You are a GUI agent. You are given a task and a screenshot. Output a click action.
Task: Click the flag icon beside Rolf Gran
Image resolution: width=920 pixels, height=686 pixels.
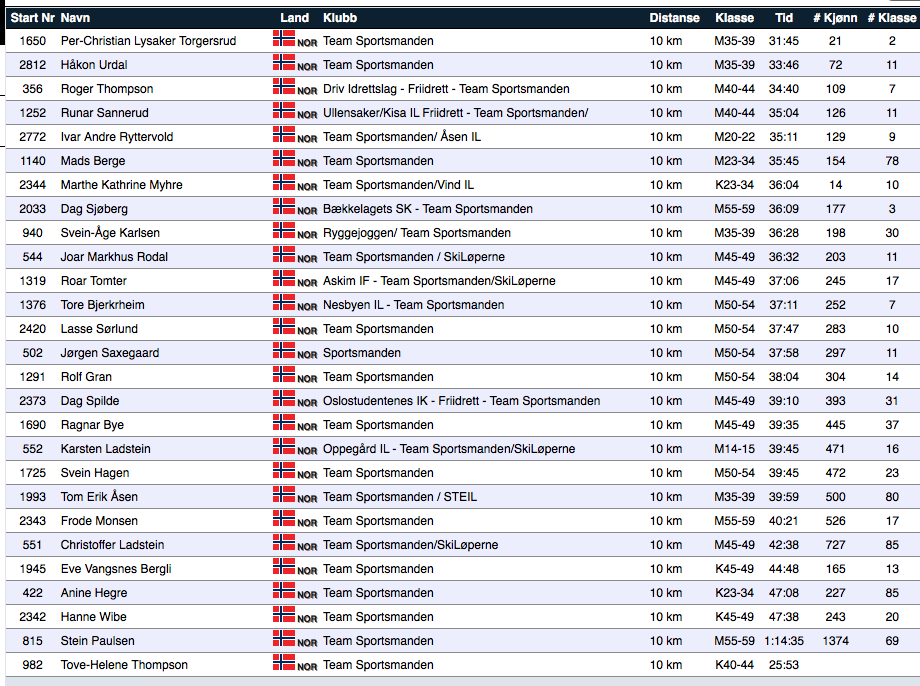pyautogui.click(x=284, y=375)
